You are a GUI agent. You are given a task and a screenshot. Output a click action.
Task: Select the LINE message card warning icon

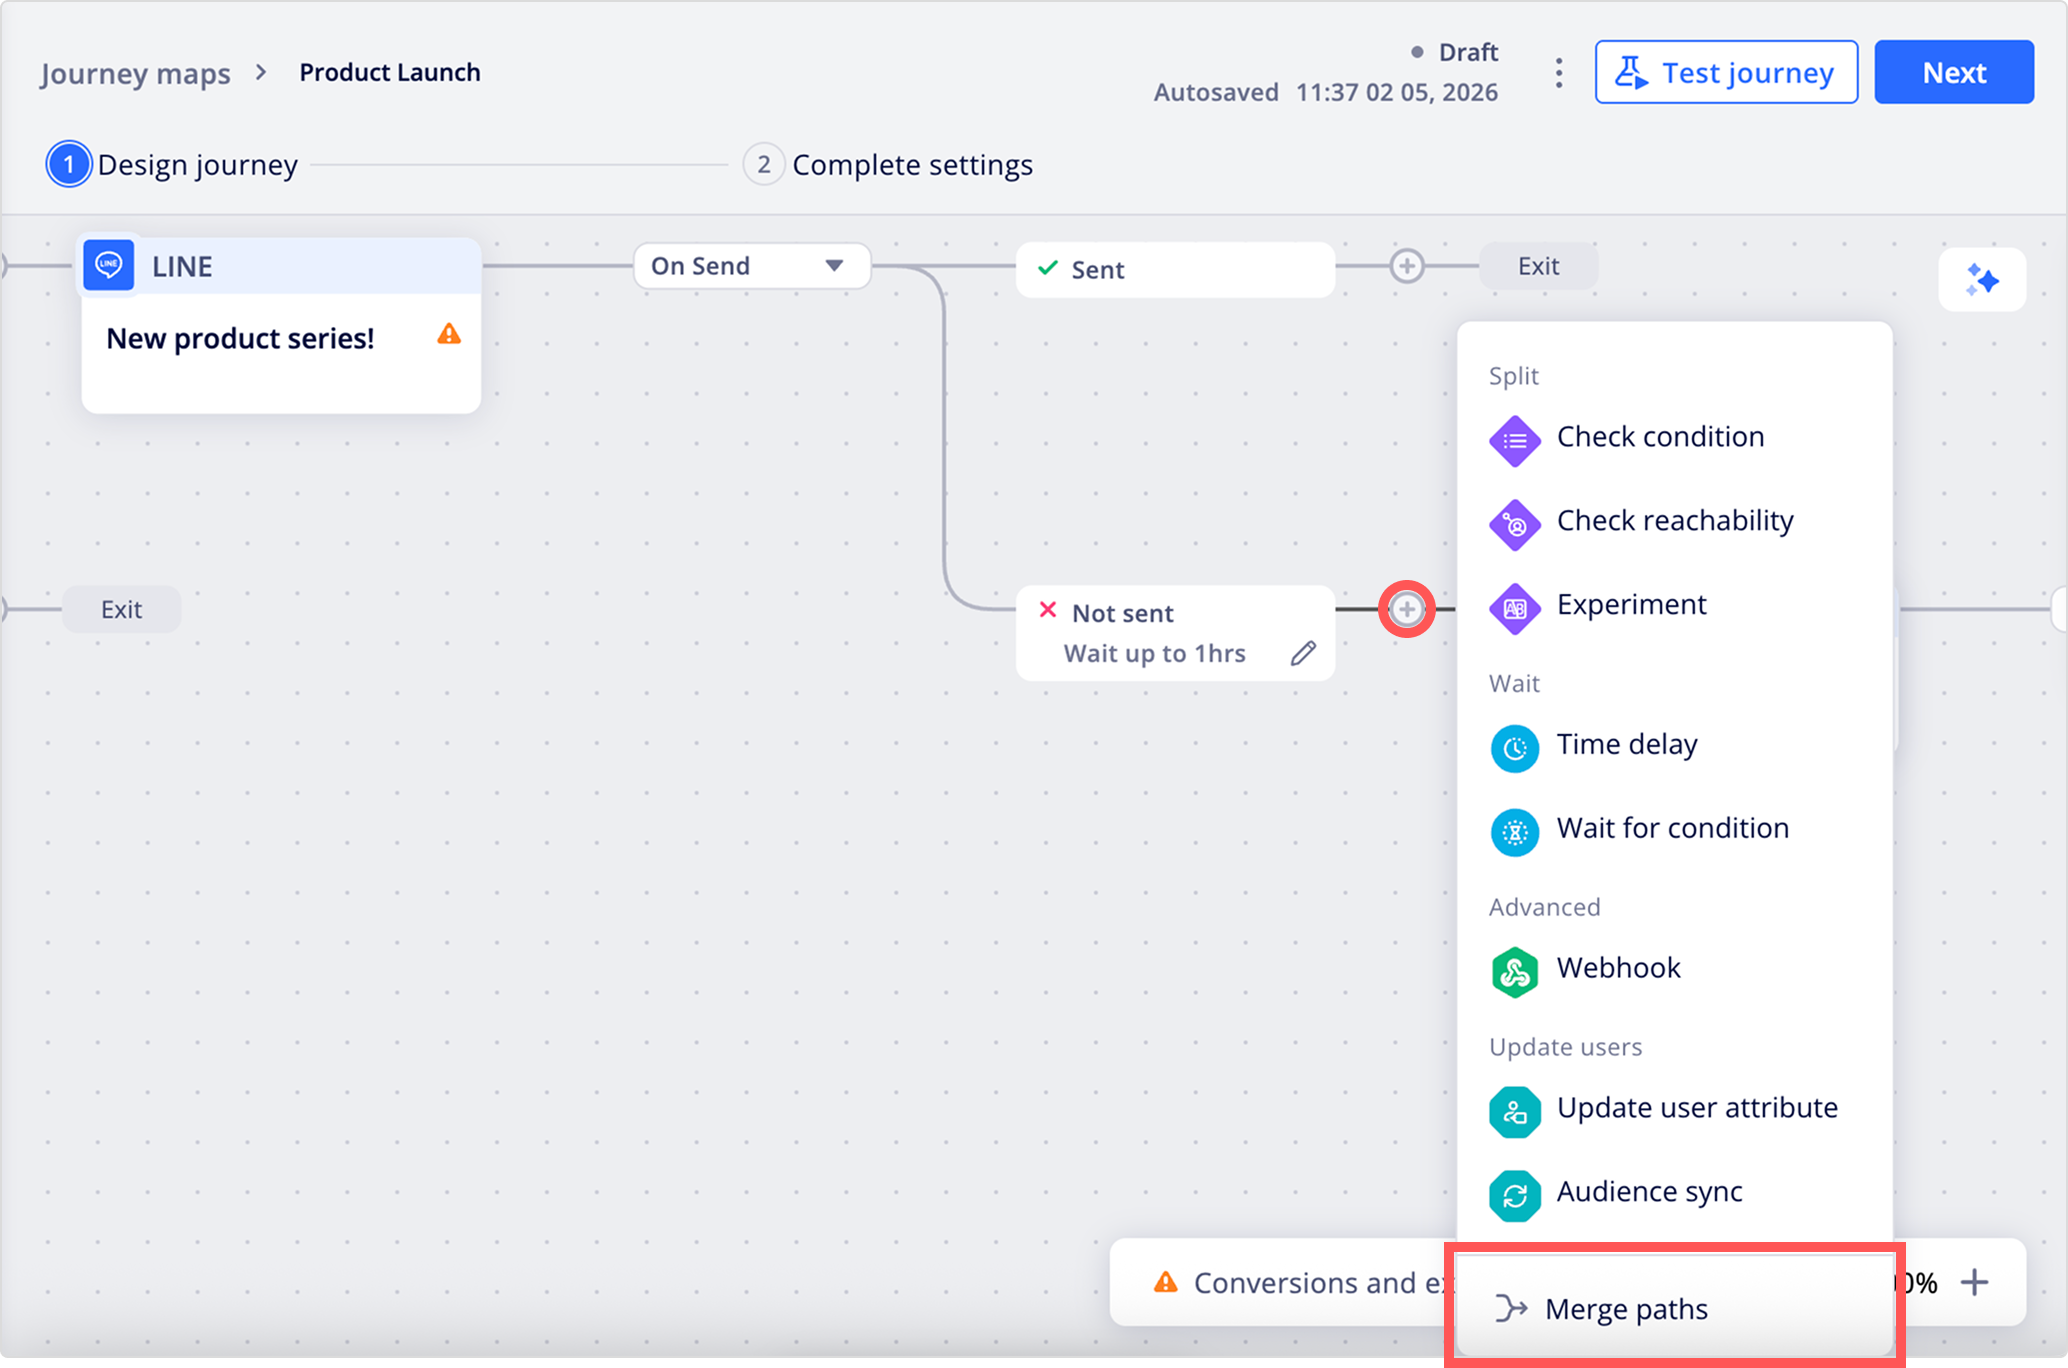pos(449,334)
